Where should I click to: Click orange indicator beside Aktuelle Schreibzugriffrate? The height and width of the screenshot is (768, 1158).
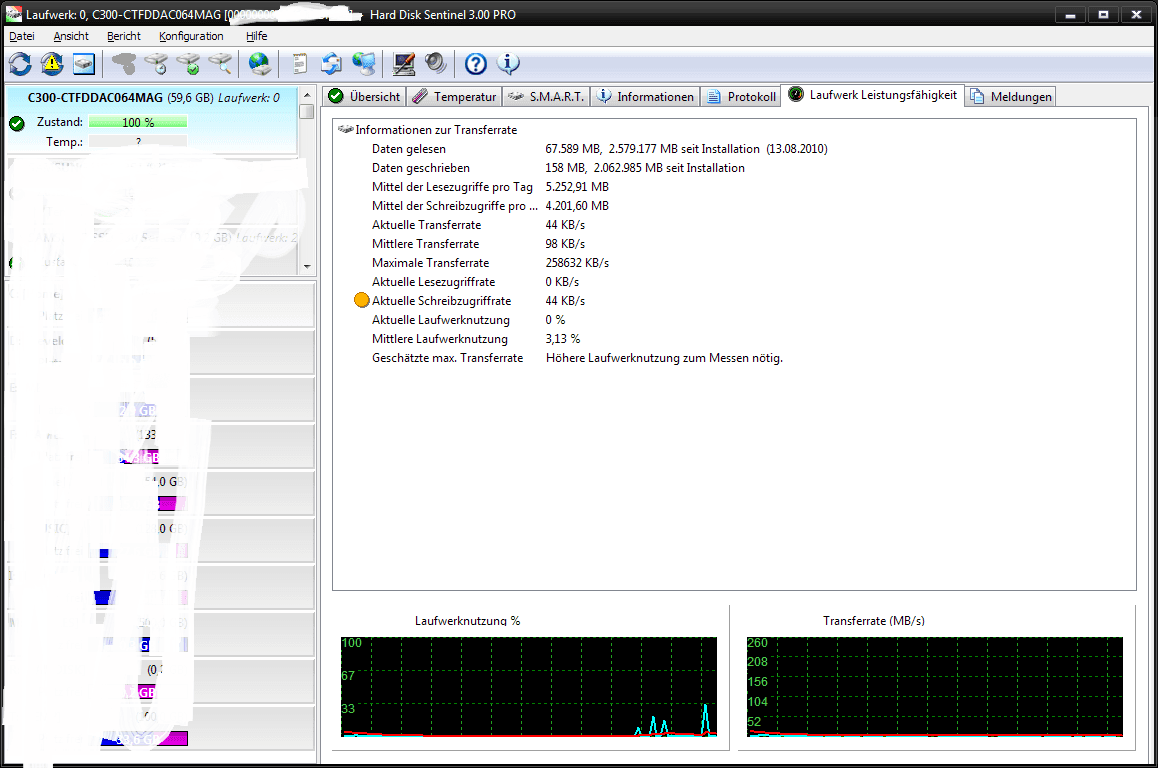(x=361, y=301)
